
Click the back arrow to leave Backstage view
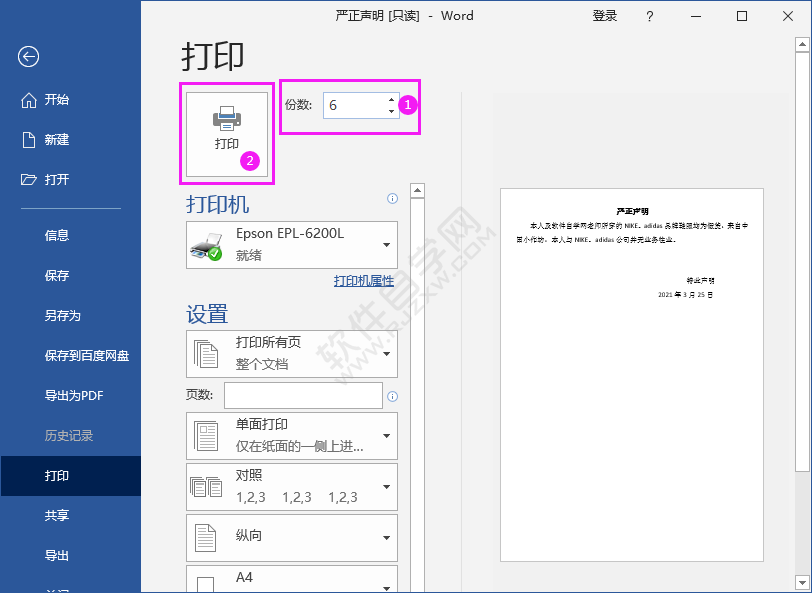(x=27, y=57)
